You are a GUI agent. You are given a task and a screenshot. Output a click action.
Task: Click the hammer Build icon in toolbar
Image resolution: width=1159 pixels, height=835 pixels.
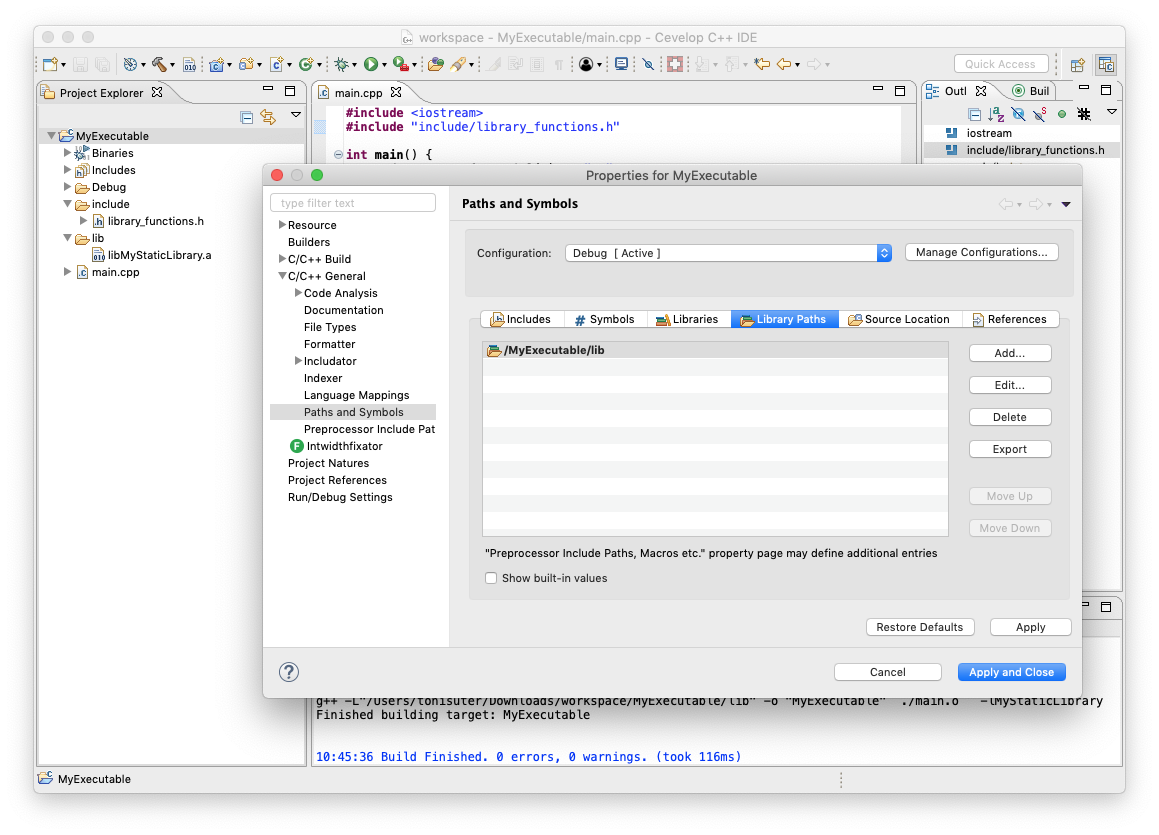coord(159,64)
